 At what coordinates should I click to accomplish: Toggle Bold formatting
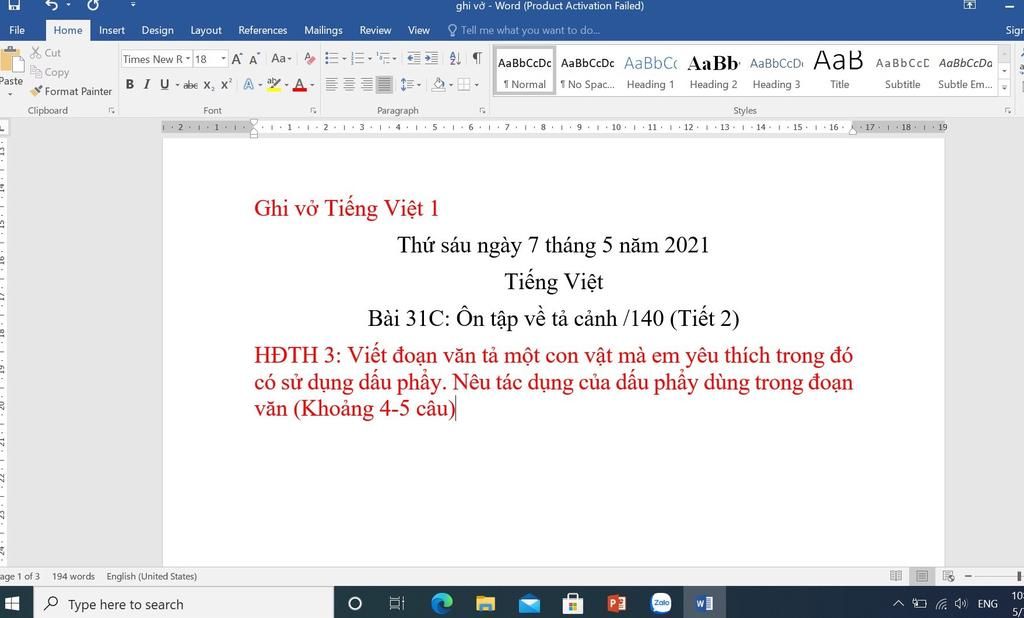129,84
